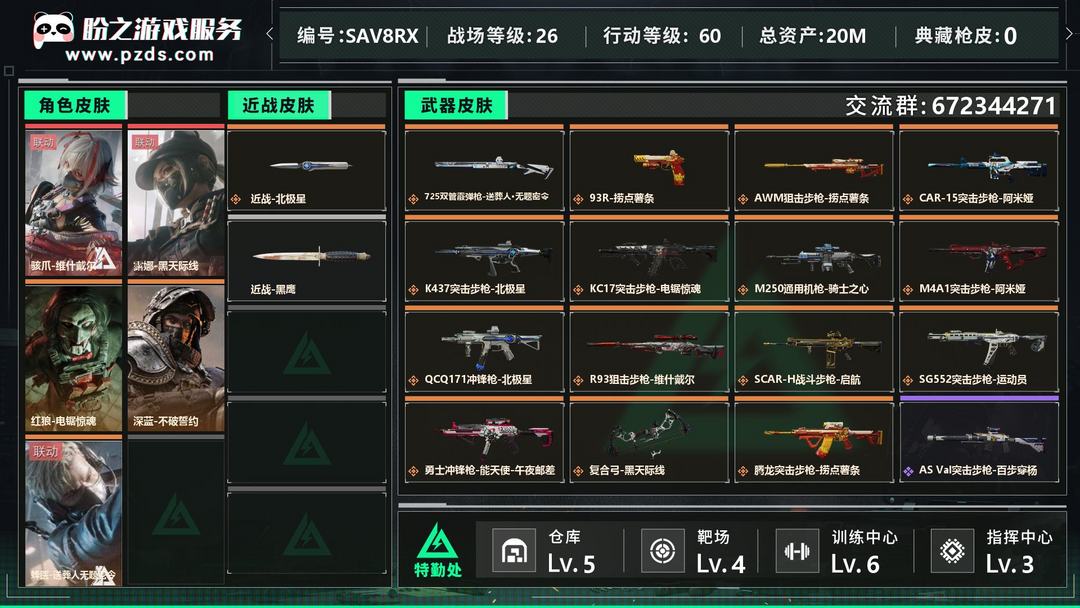The width and height of the screenshot is (1080, 608).
Task: Select the 深蓝-不破誓约 character portrait
Action: [x=176, y=359]
